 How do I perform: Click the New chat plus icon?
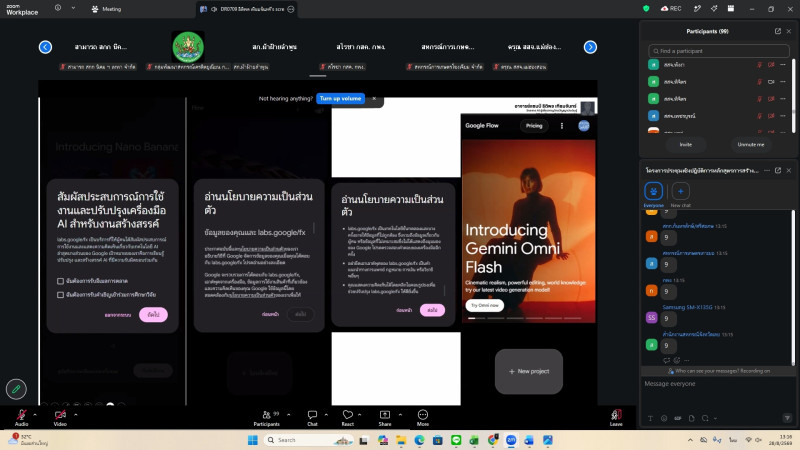(x=680, y=191)
